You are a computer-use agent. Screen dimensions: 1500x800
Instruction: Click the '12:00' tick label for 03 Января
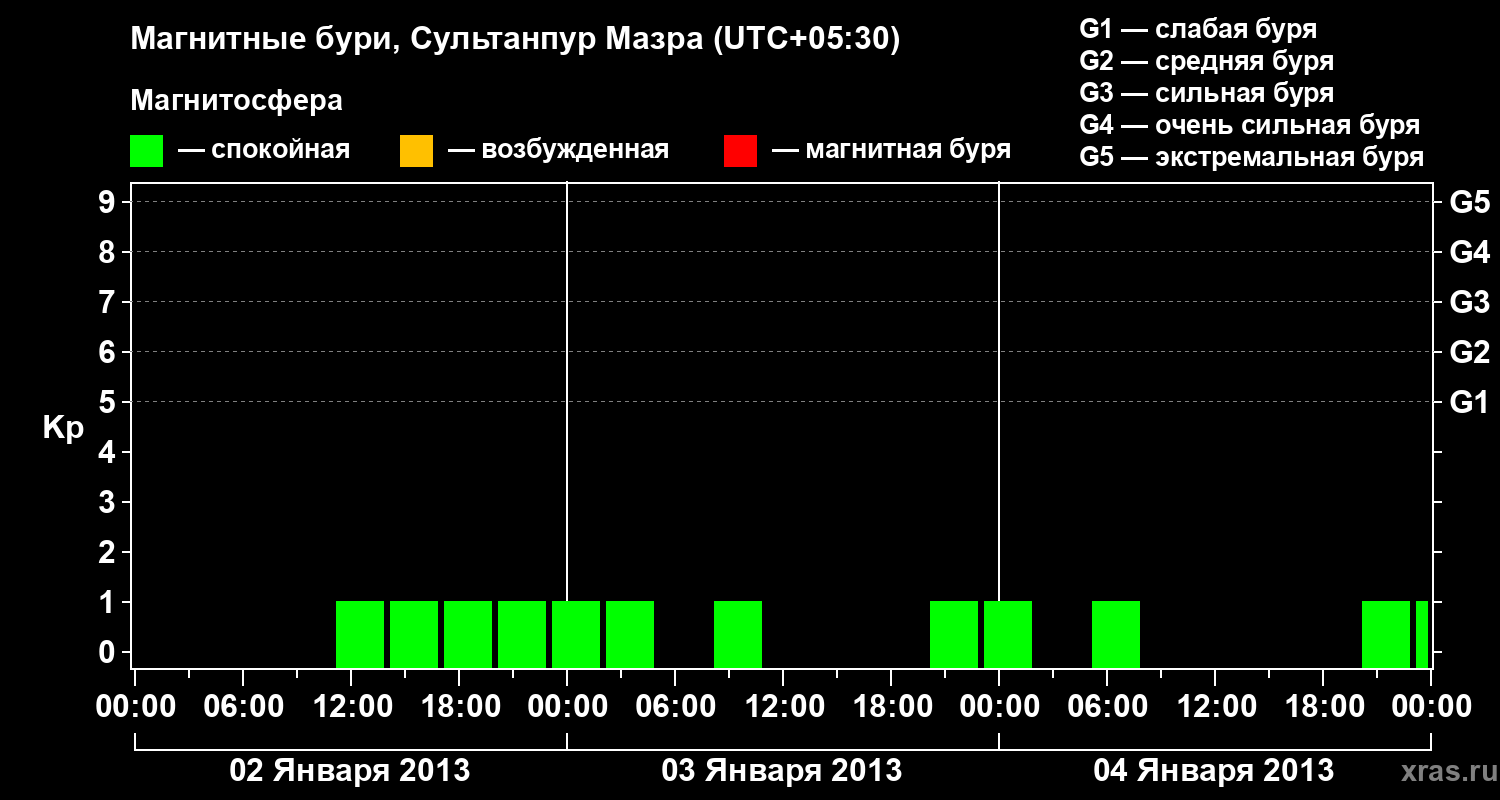783,707
